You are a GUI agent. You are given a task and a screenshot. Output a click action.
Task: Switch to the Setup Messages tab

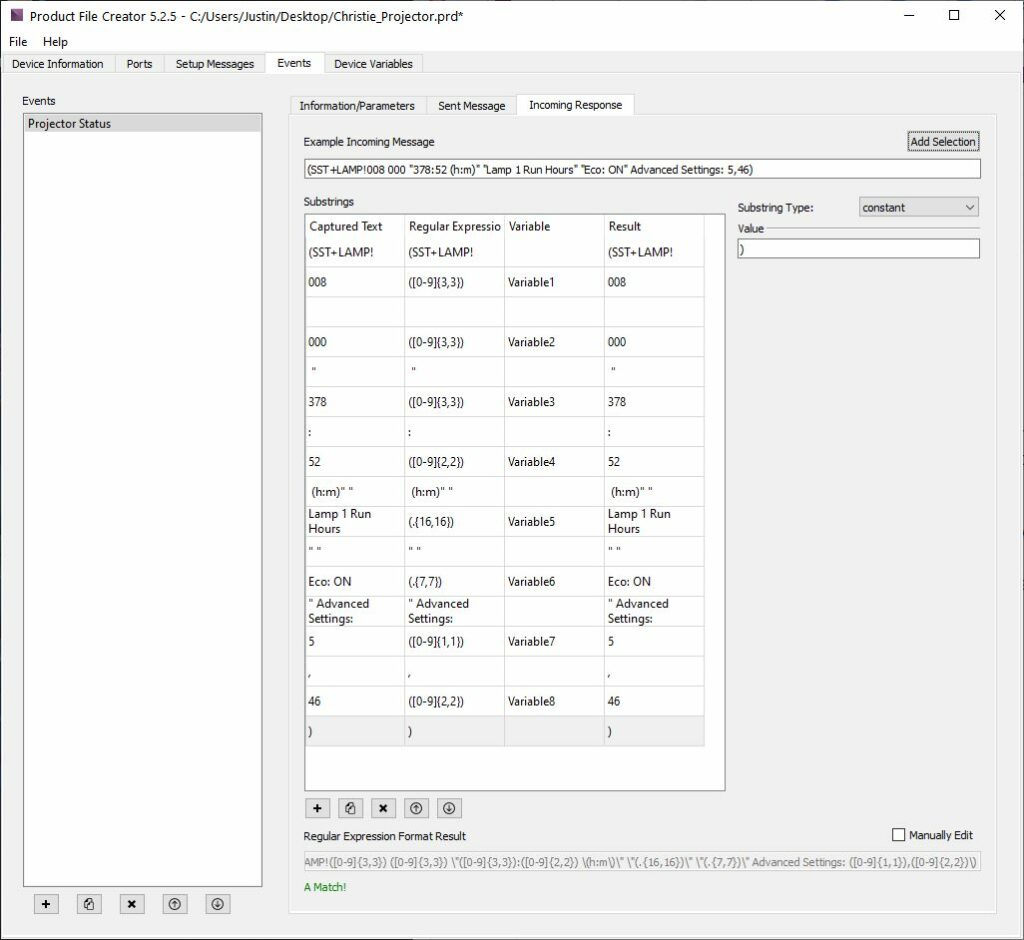click(215, 64)
